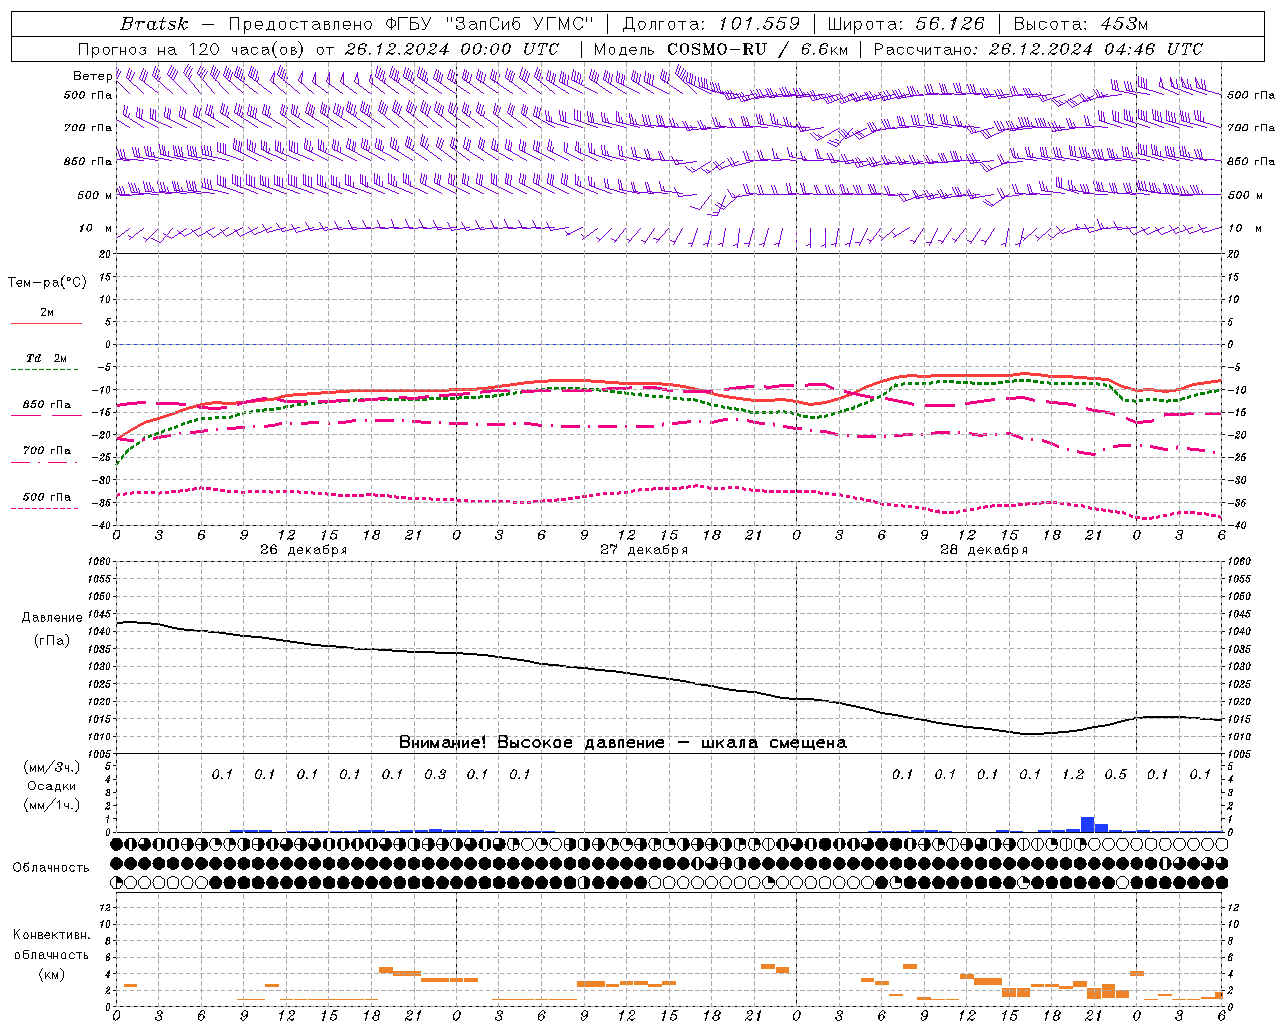Click the Td 2м legend entry
The height and width of the screenshot is (1024, 1280).
click(47, 358)
